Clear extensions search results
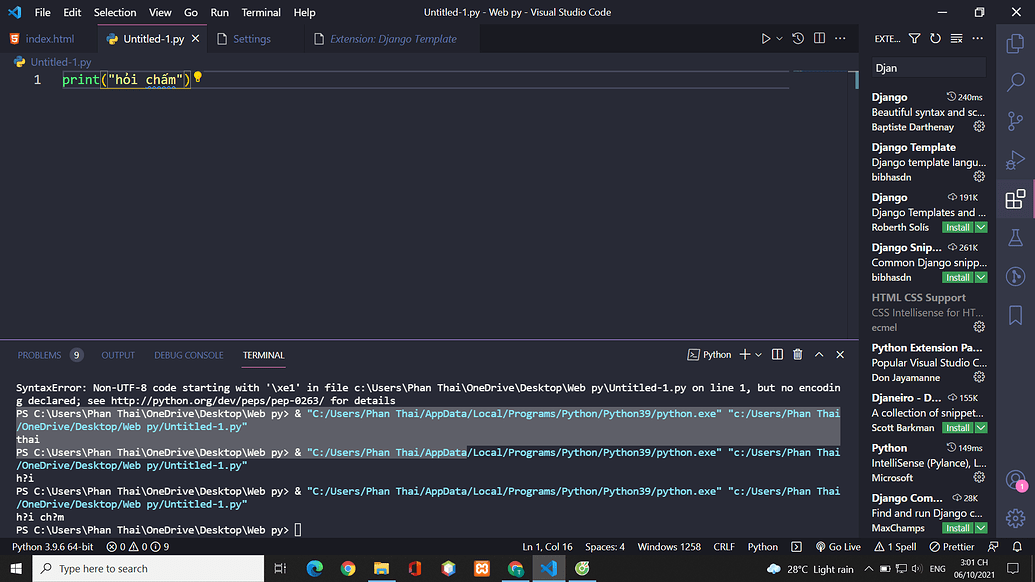1035x582 pixels. pos(956,39)
